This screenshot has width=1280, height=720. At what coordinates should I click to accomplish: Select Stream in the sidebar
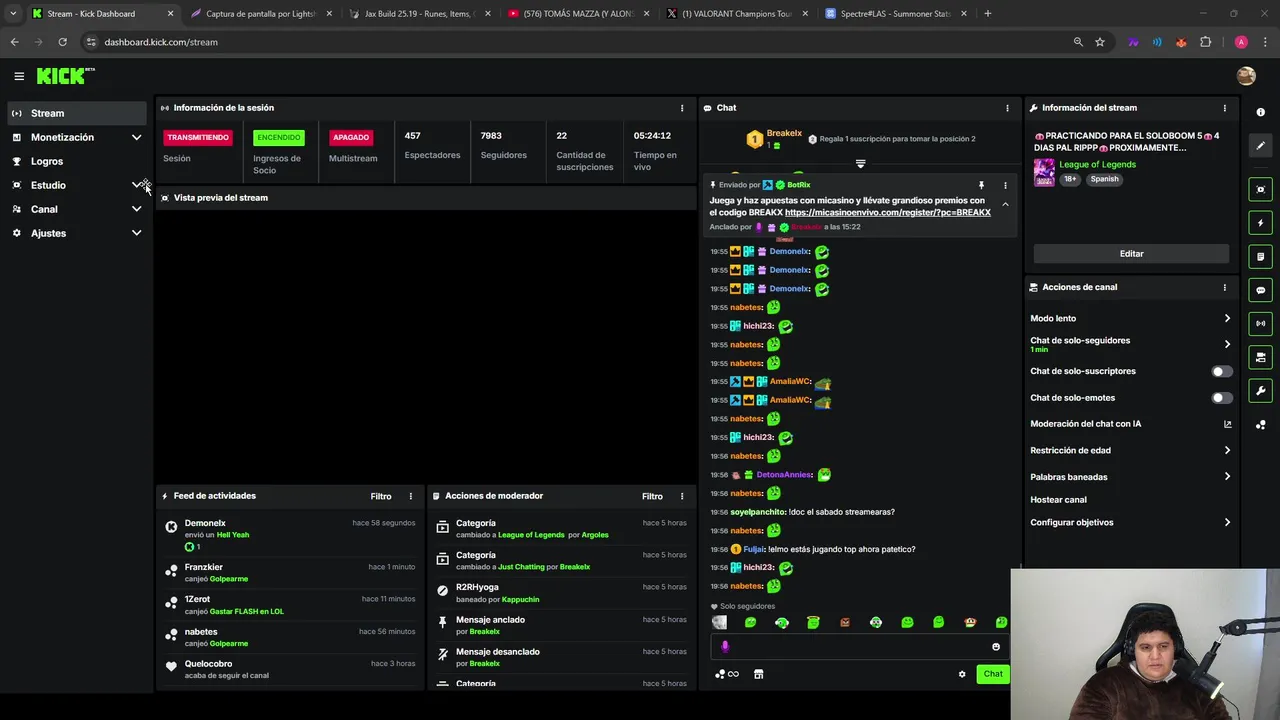(x=77, y=113)
